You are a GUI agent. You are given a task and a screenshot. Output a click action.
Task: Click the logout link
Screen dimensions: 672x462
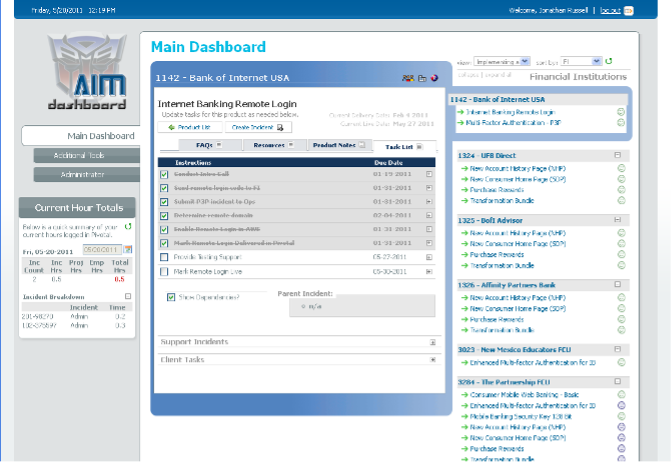(610, 10)
